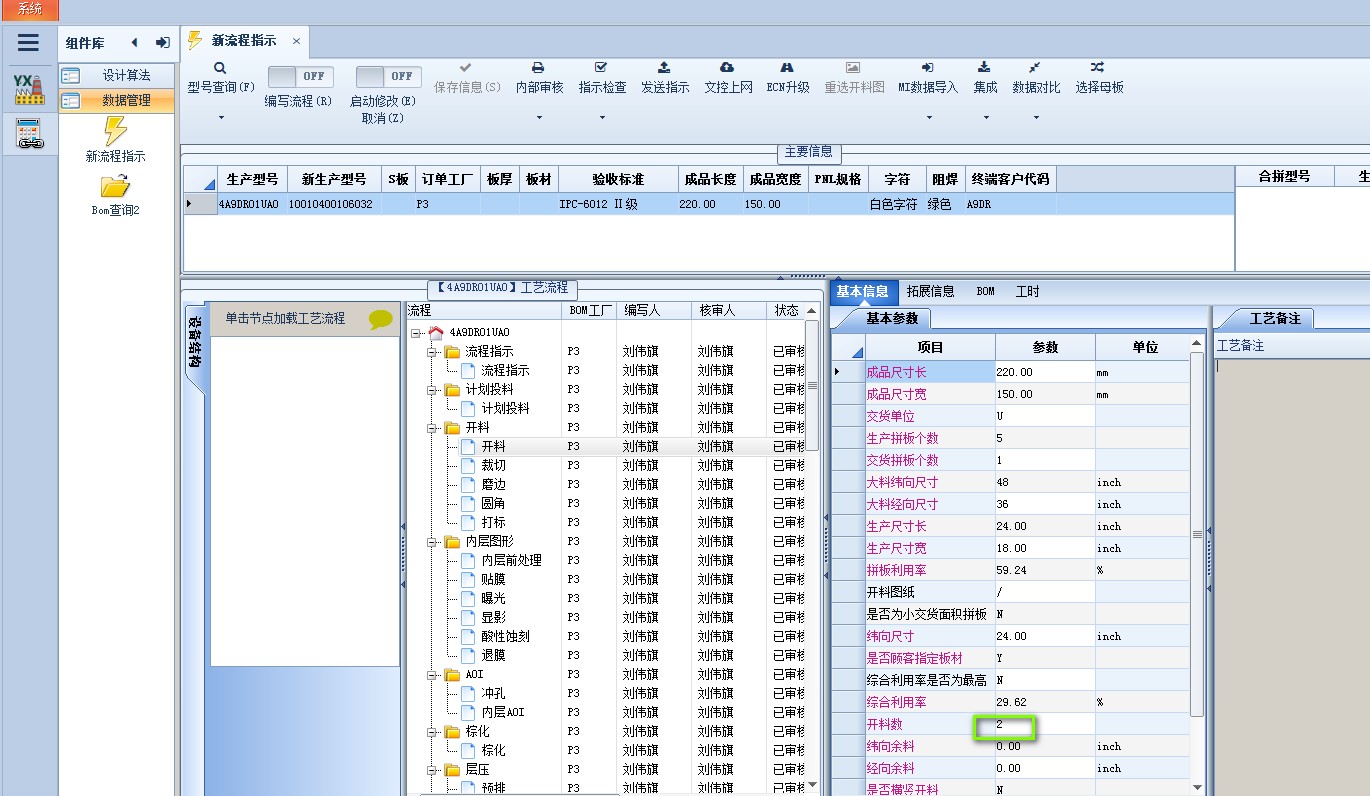Select the 设计算法 category
This screenshot has width=1370, height=796.
(117, 75)
